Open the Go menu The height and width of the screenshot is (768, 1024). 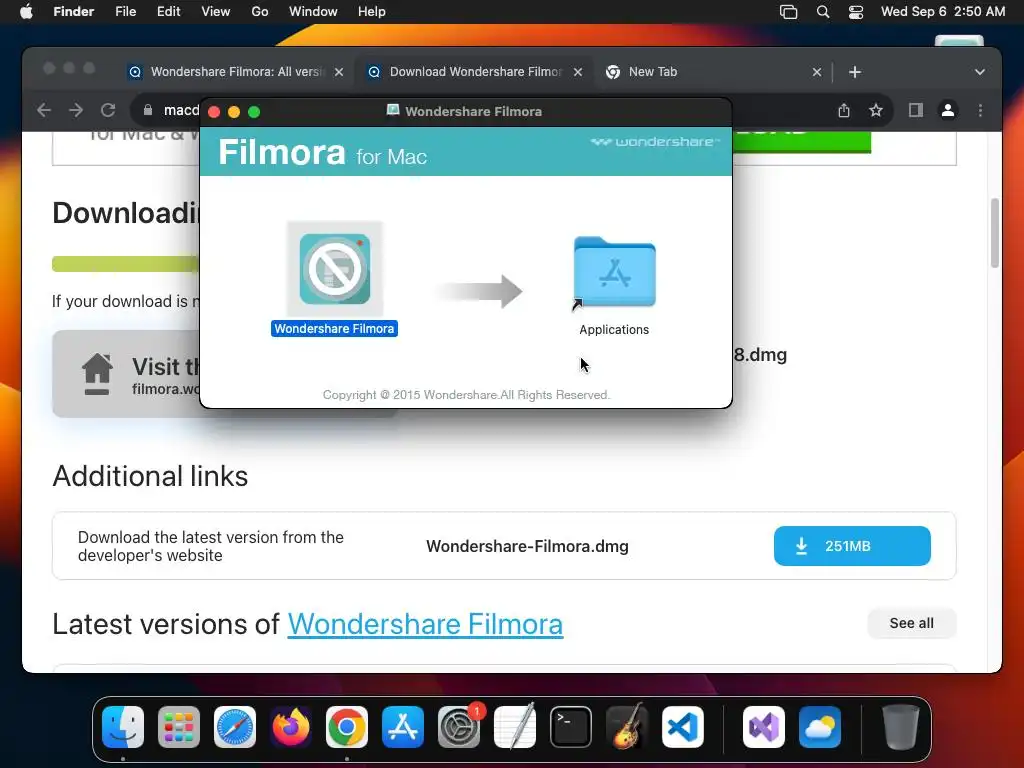tap(260, 12)
